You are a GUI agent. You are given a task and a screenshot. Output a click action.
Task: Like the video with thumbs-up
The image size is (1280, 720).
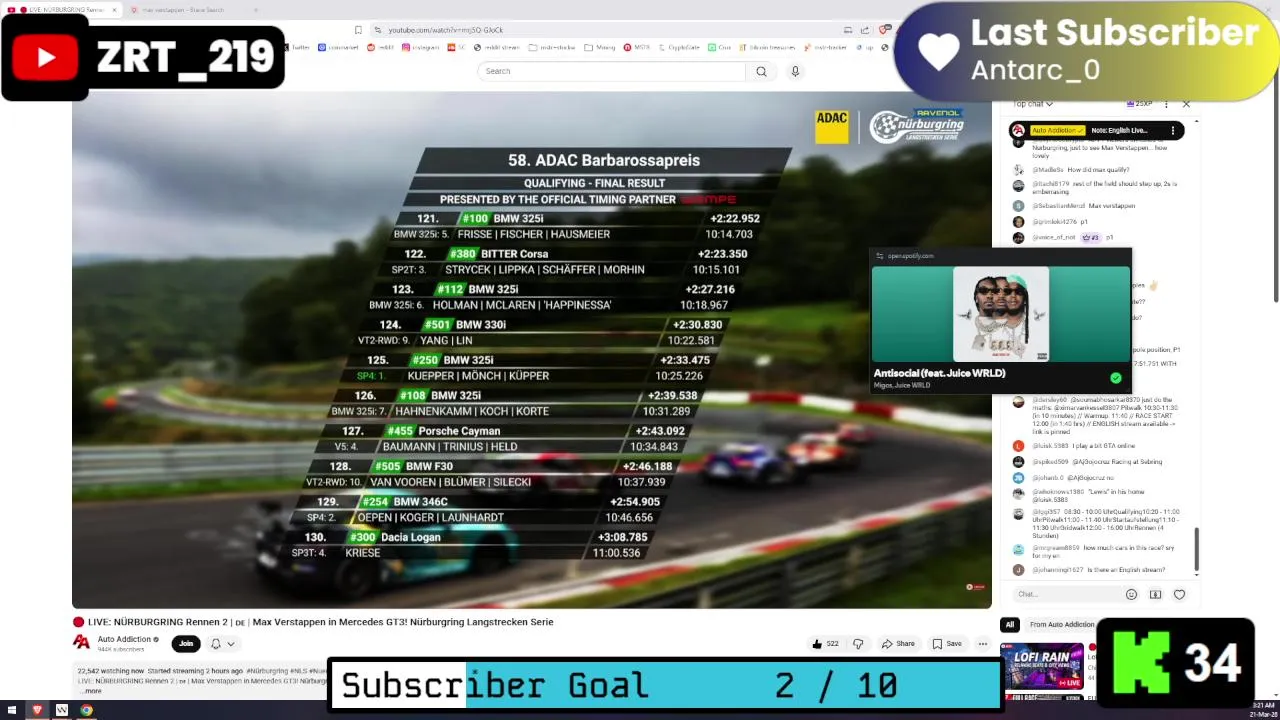[825, 644]
